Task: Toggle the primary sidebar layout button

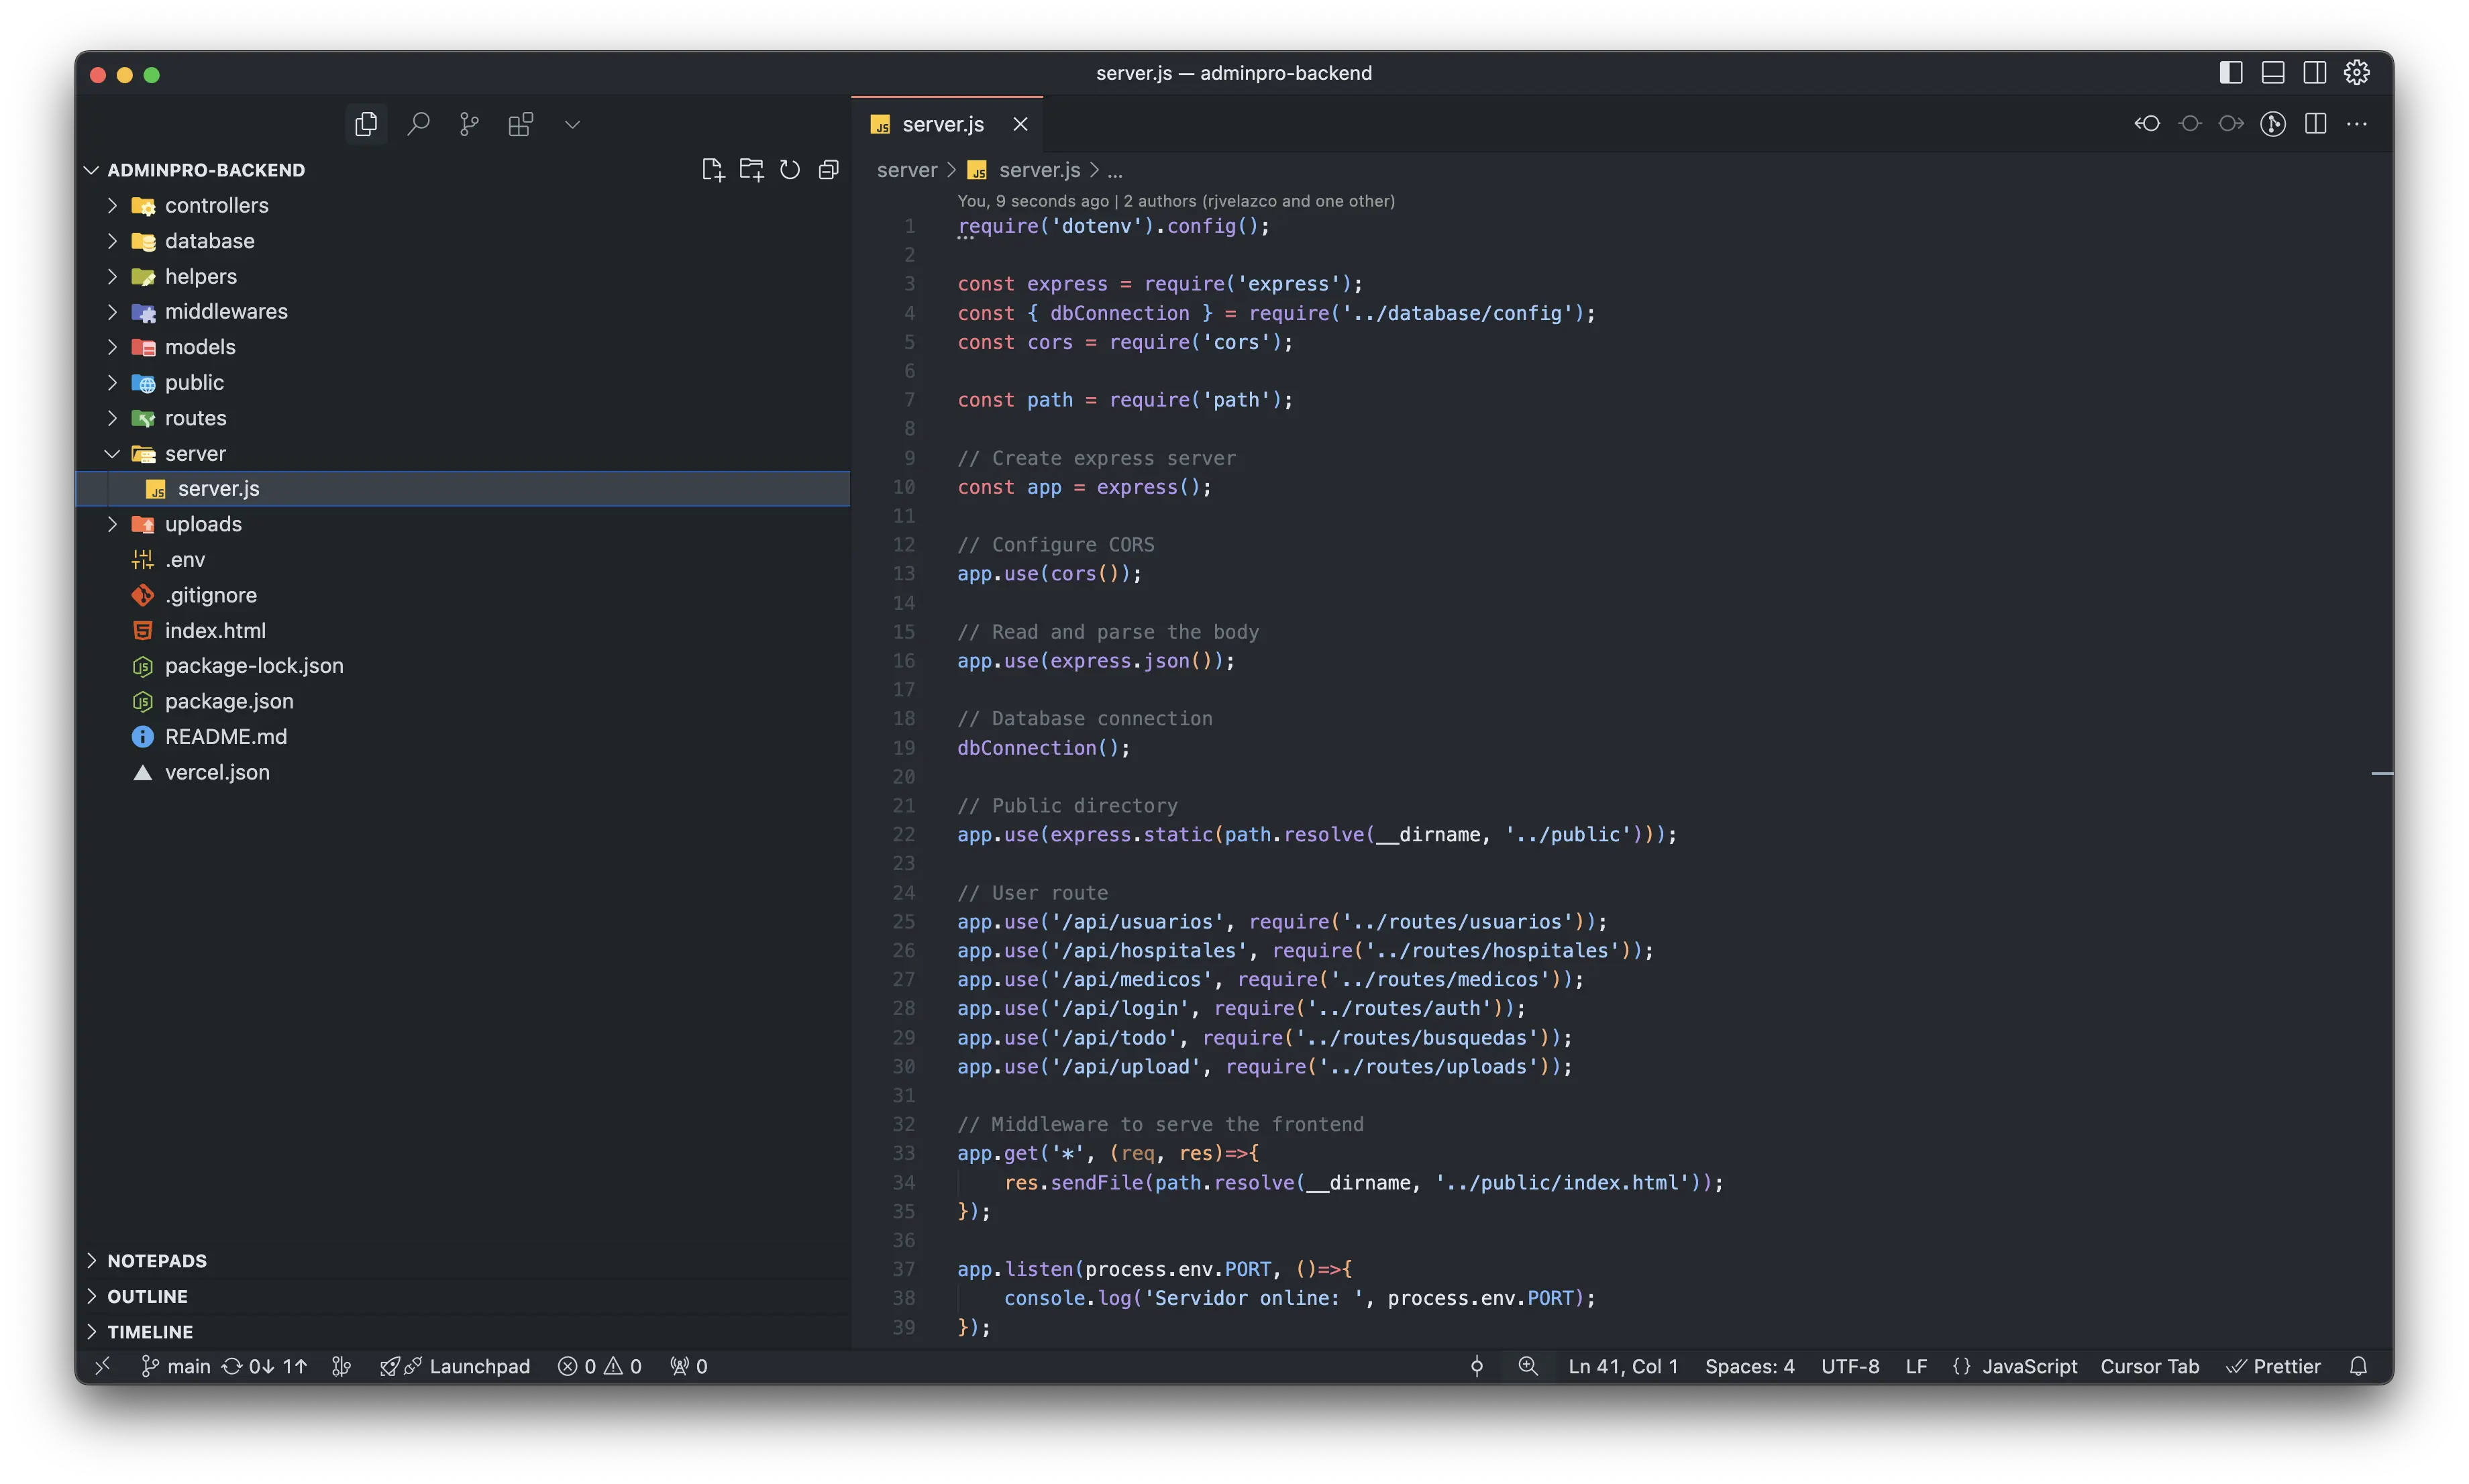Action: [x=2231, y=73]
